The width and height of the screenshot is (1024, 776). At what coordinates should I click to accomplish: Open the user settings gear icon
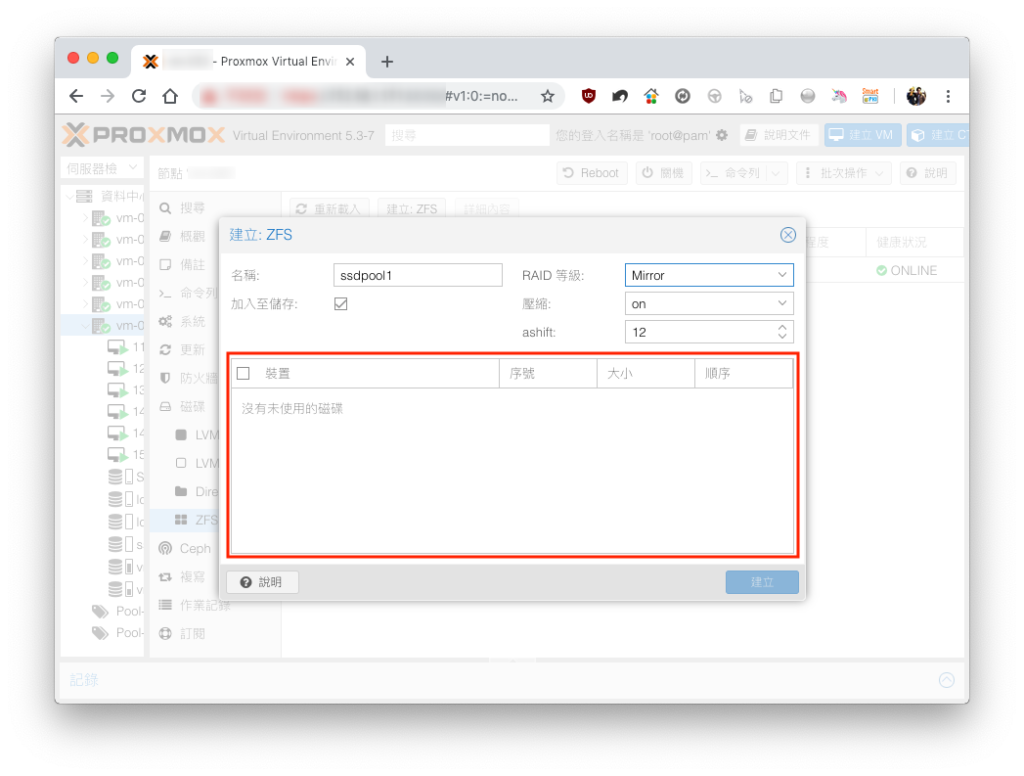(x=722, y=135)
